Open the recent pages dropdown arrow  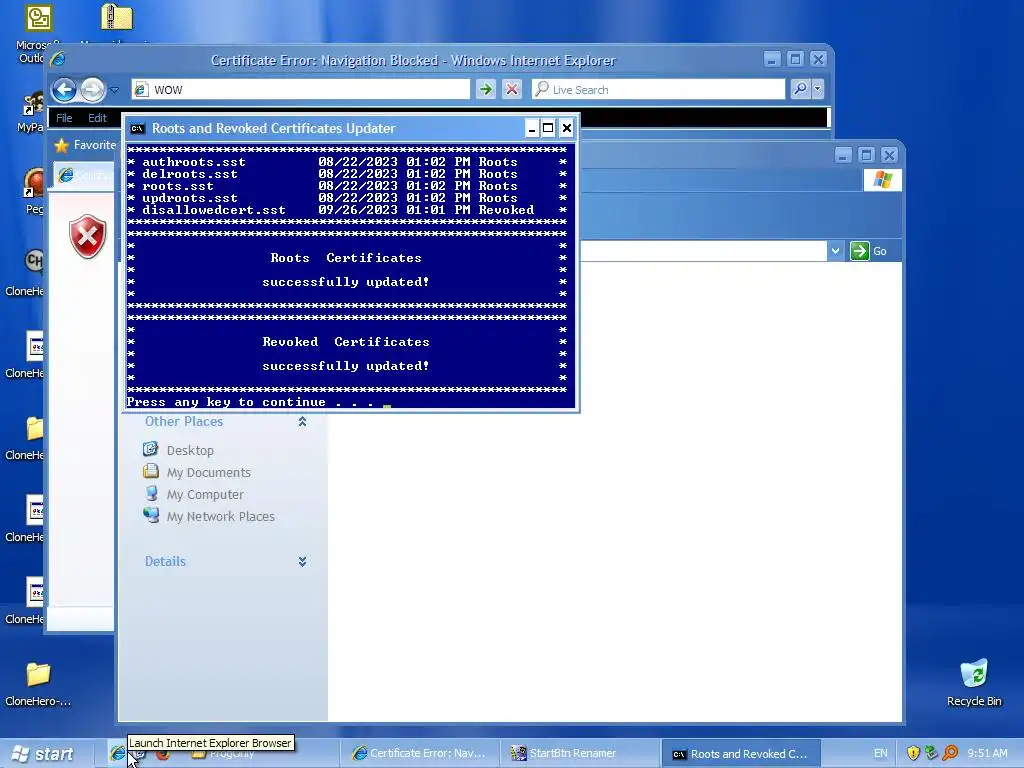[x=114, y=89]
